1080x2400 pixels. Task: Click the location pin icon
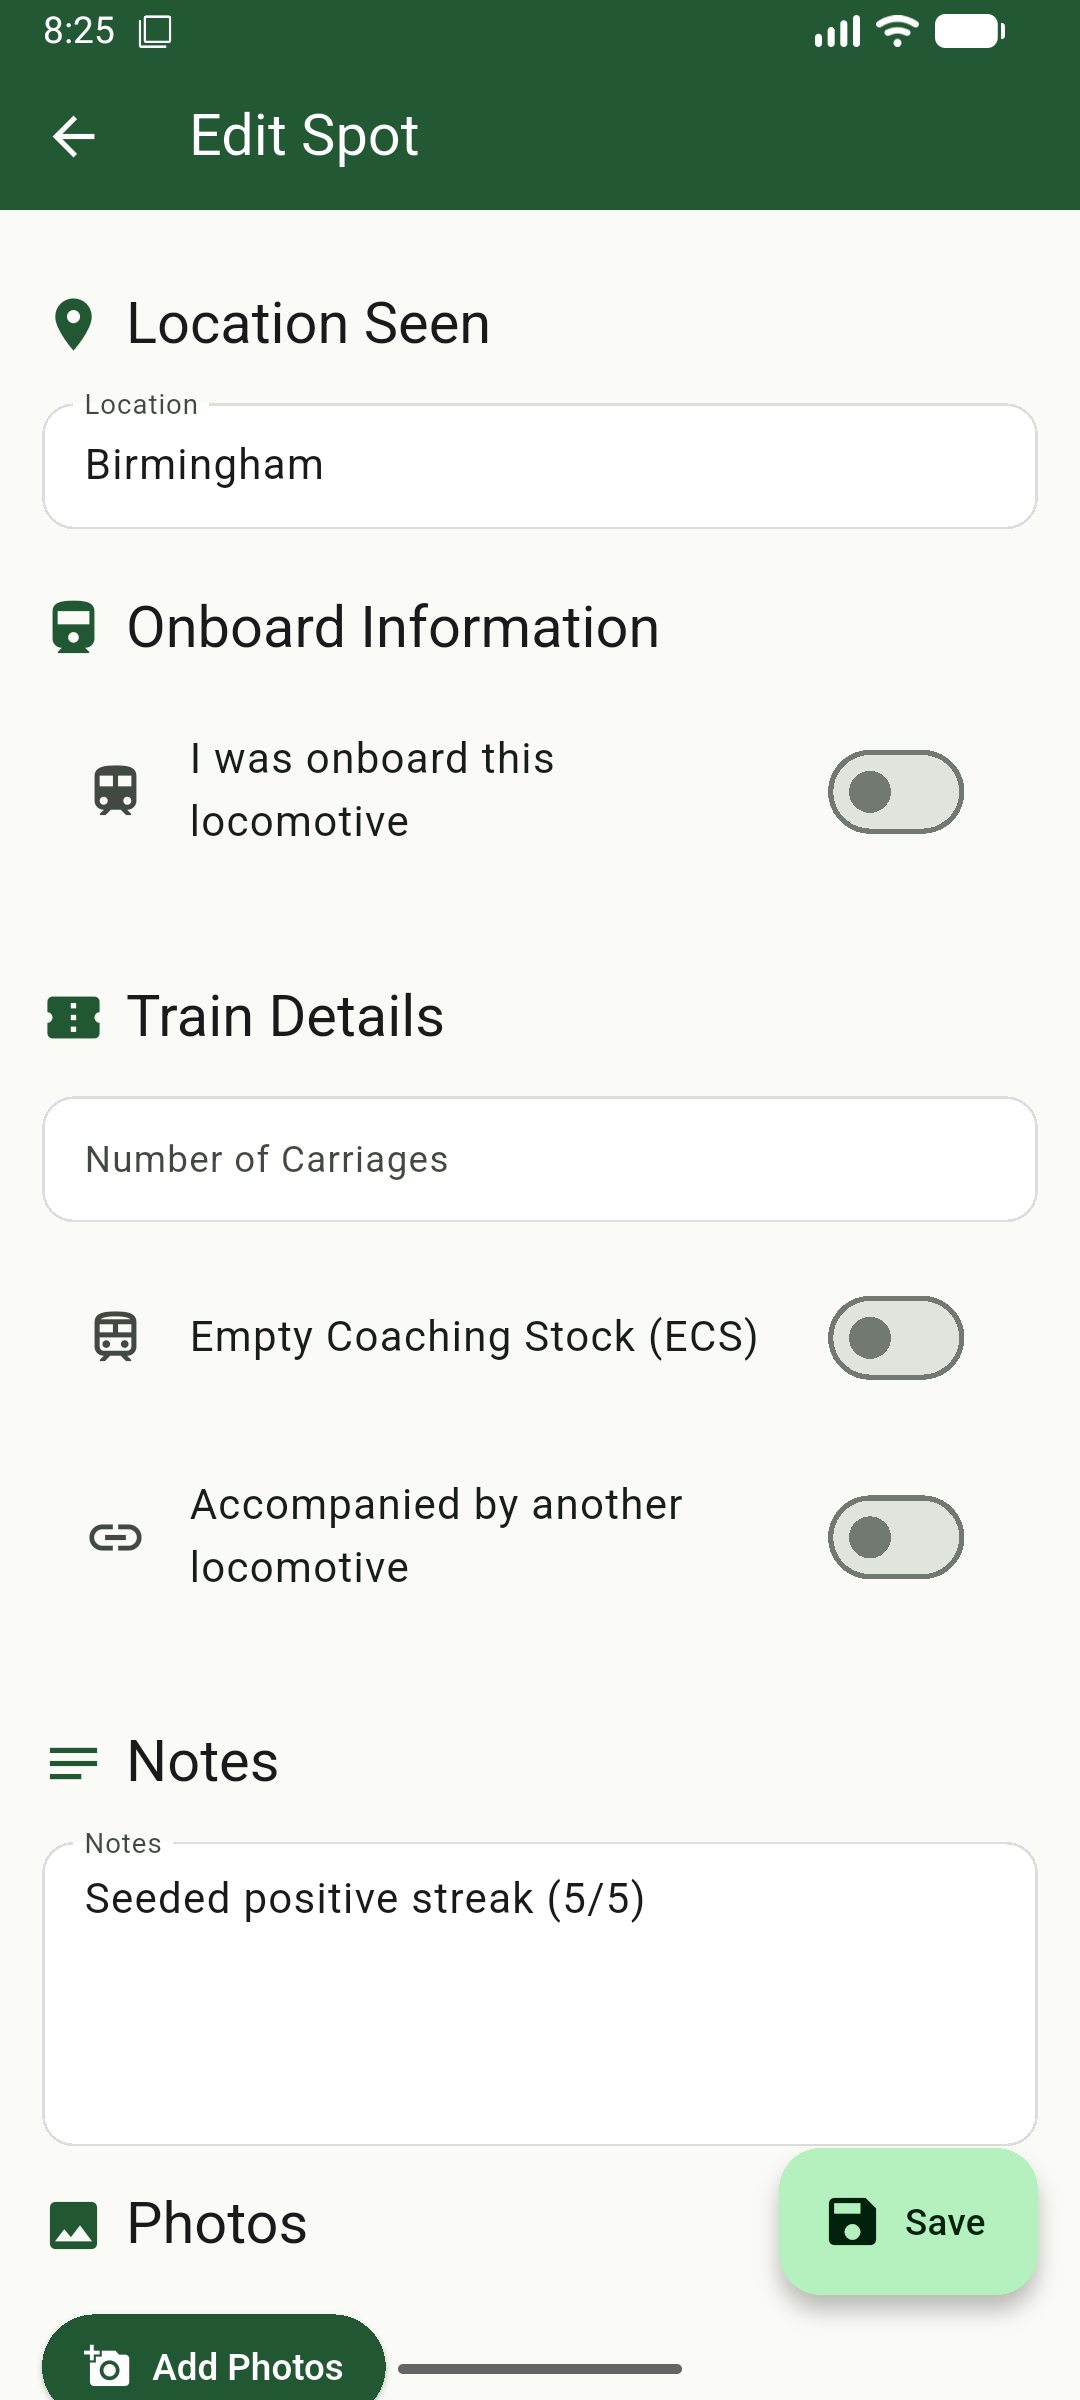pyautogui.click(x=73, y=325)
